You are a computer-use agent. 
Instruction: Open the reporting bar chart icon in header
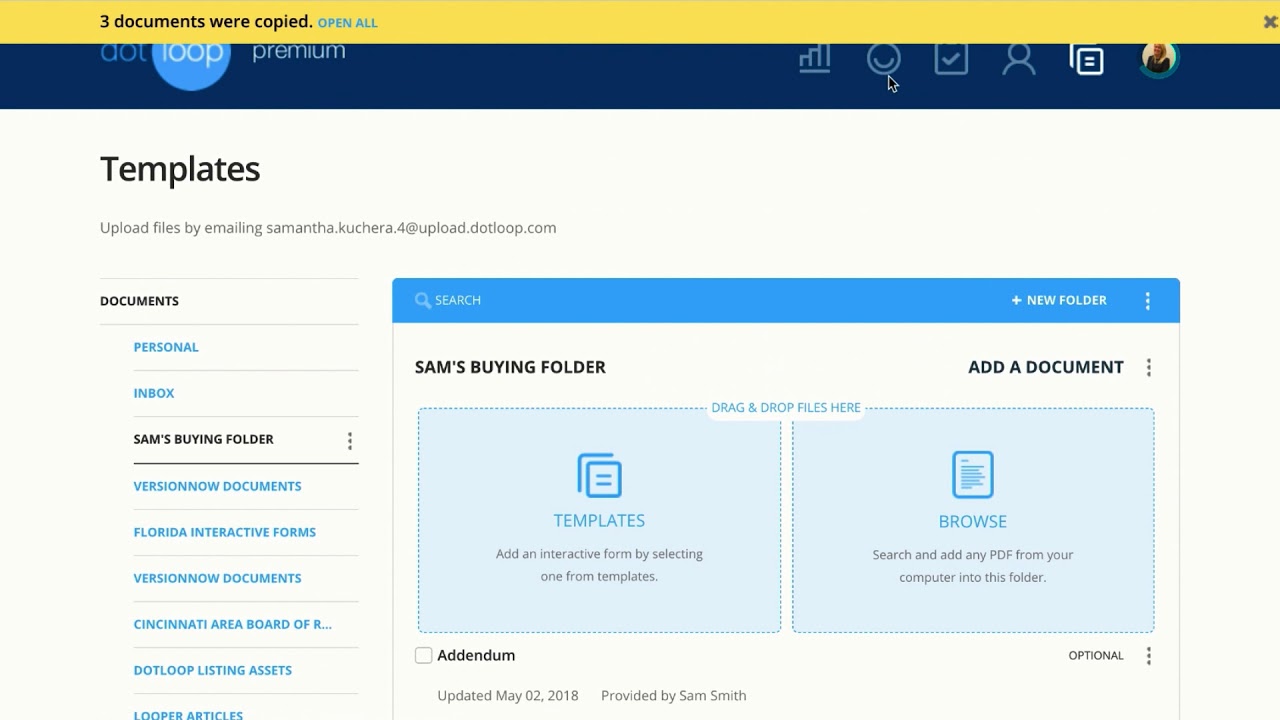(815, 59)
